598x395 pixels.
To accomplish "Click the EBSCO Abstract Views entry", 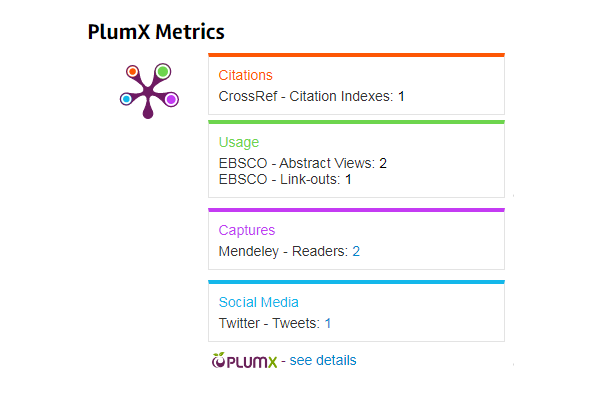I will pos(302,163).
